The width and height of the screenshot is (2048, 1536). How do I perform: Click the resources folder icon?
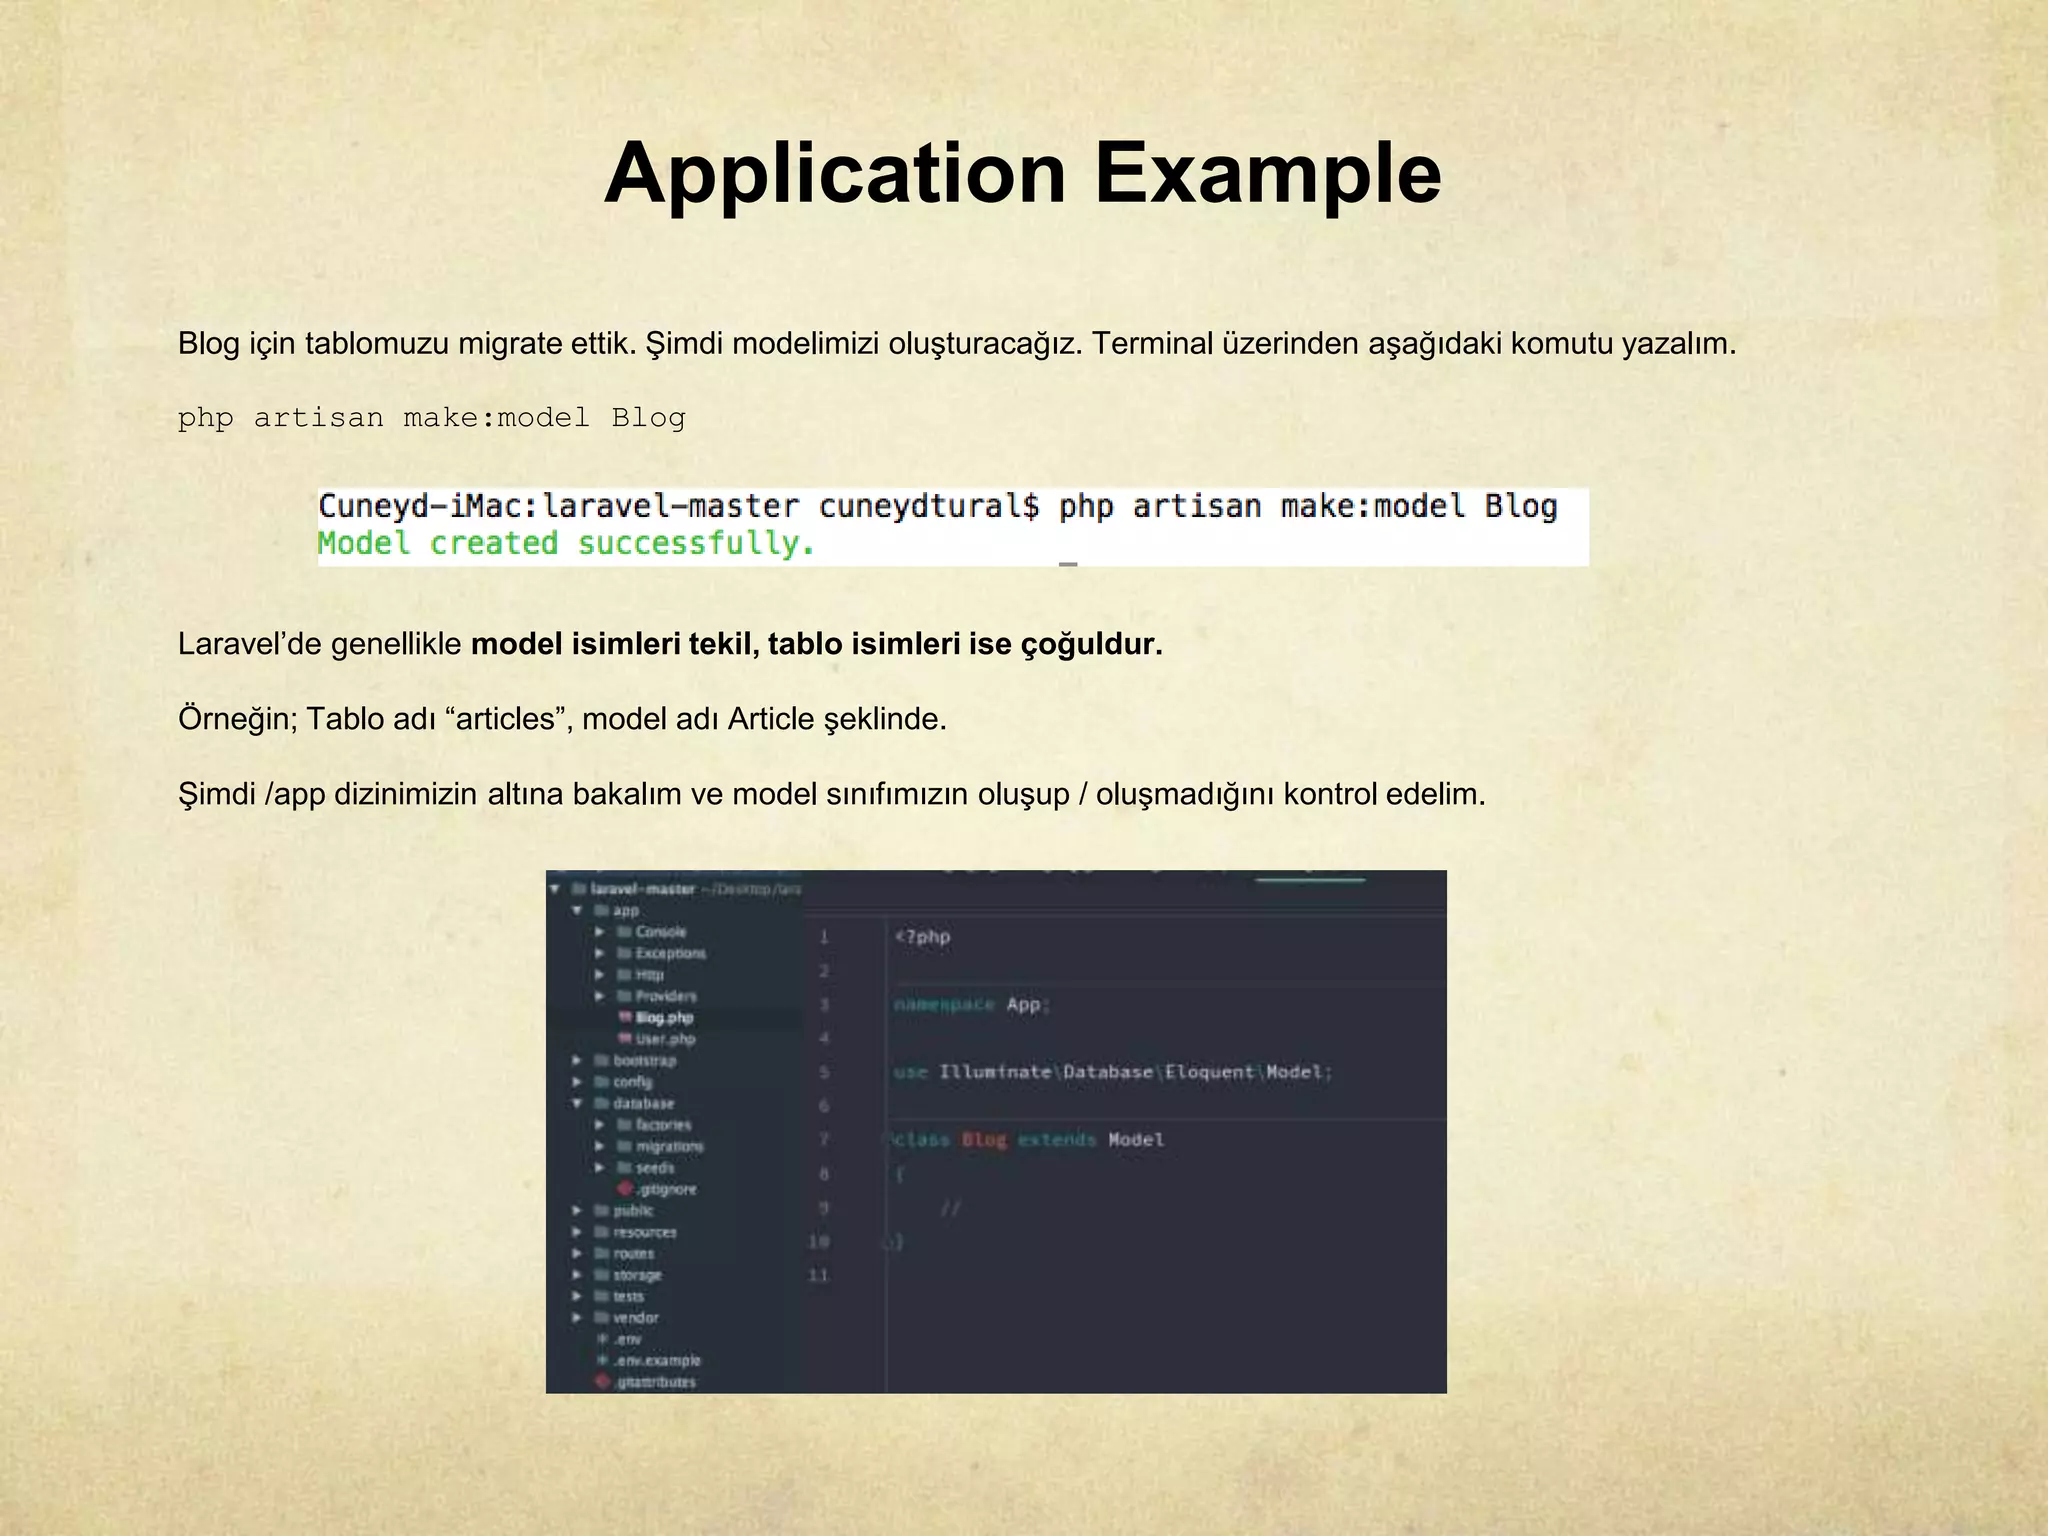point(601,1232)
